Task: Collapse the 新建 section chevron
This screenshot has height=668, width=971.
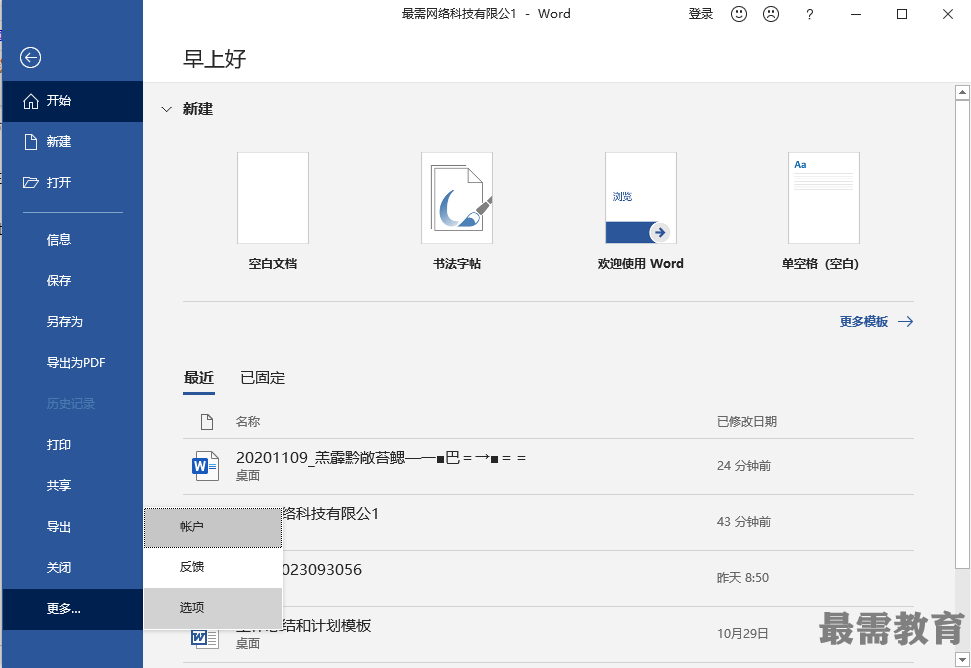Action: [166, 110]
